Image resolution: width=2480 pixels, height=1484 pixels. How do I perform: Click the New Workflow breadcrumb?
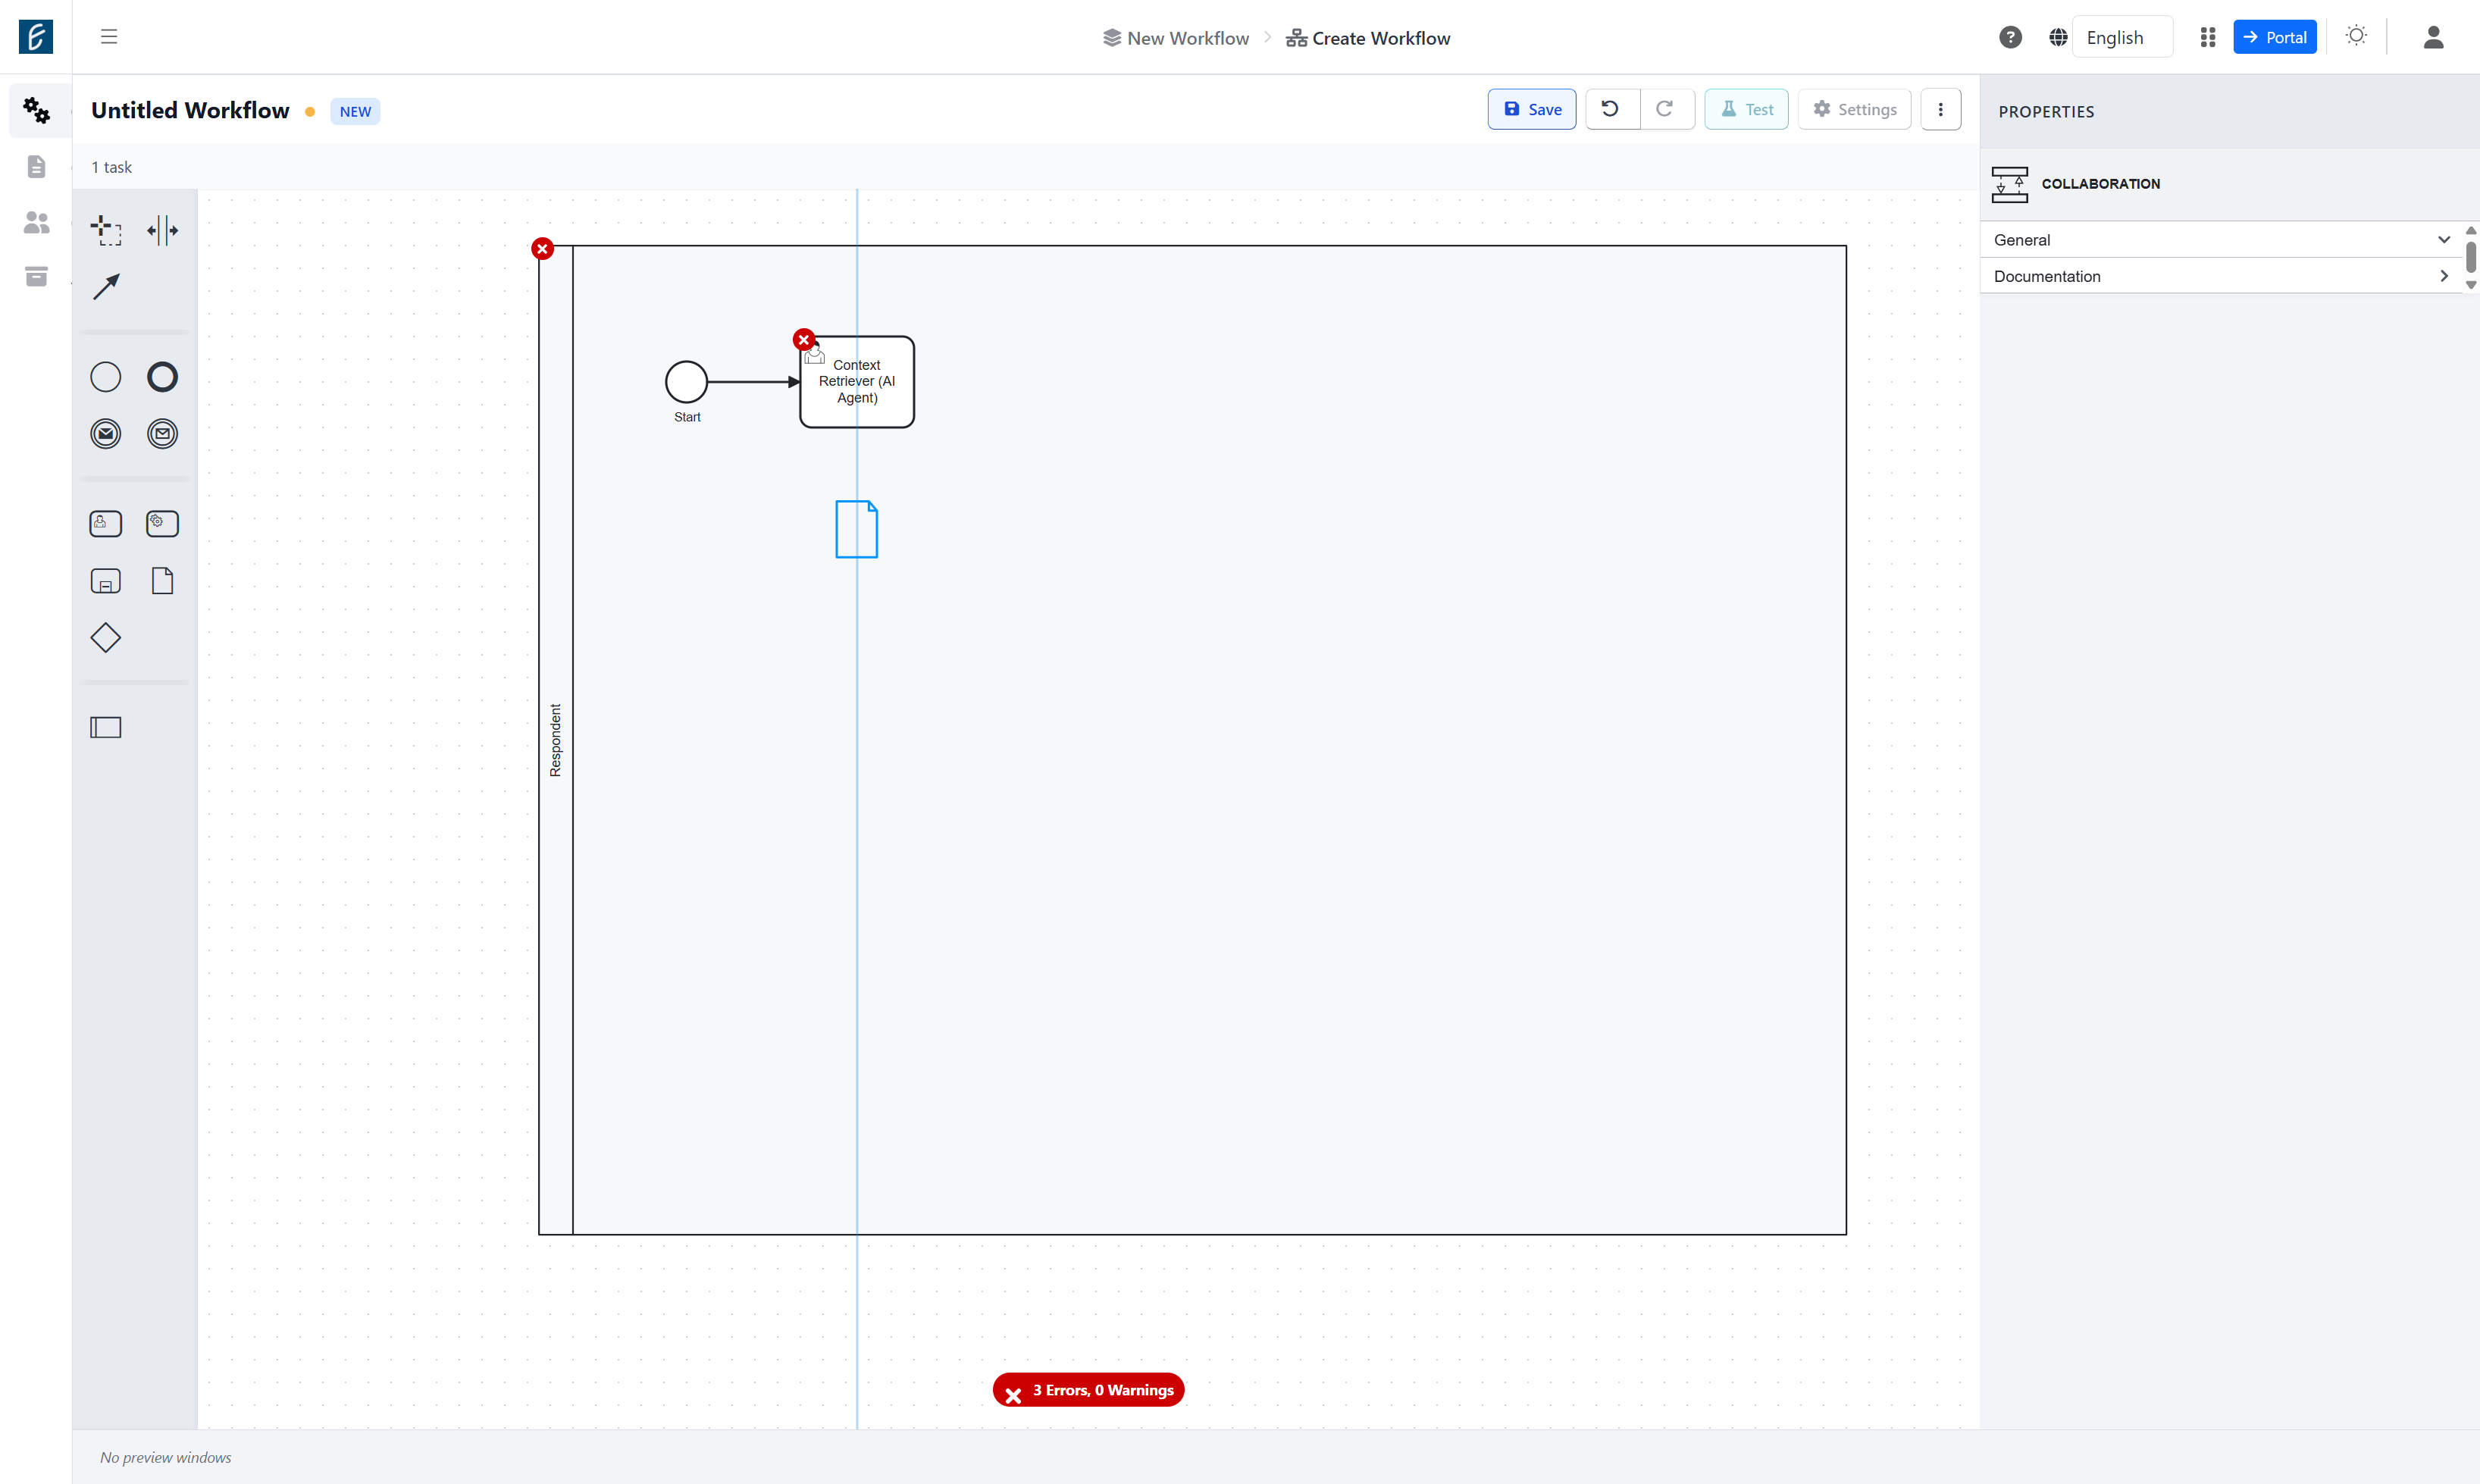click(1176, 38)
